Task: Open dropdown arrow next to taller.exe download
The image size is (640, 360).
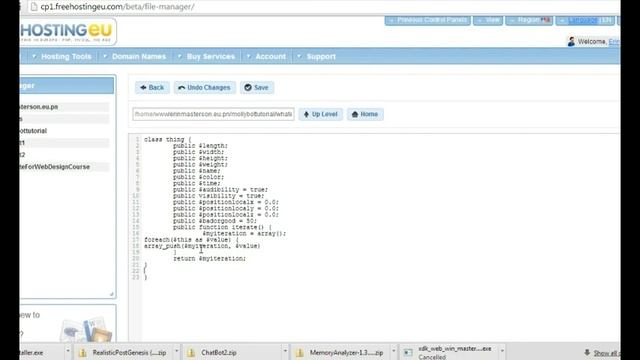Action: 68,351
